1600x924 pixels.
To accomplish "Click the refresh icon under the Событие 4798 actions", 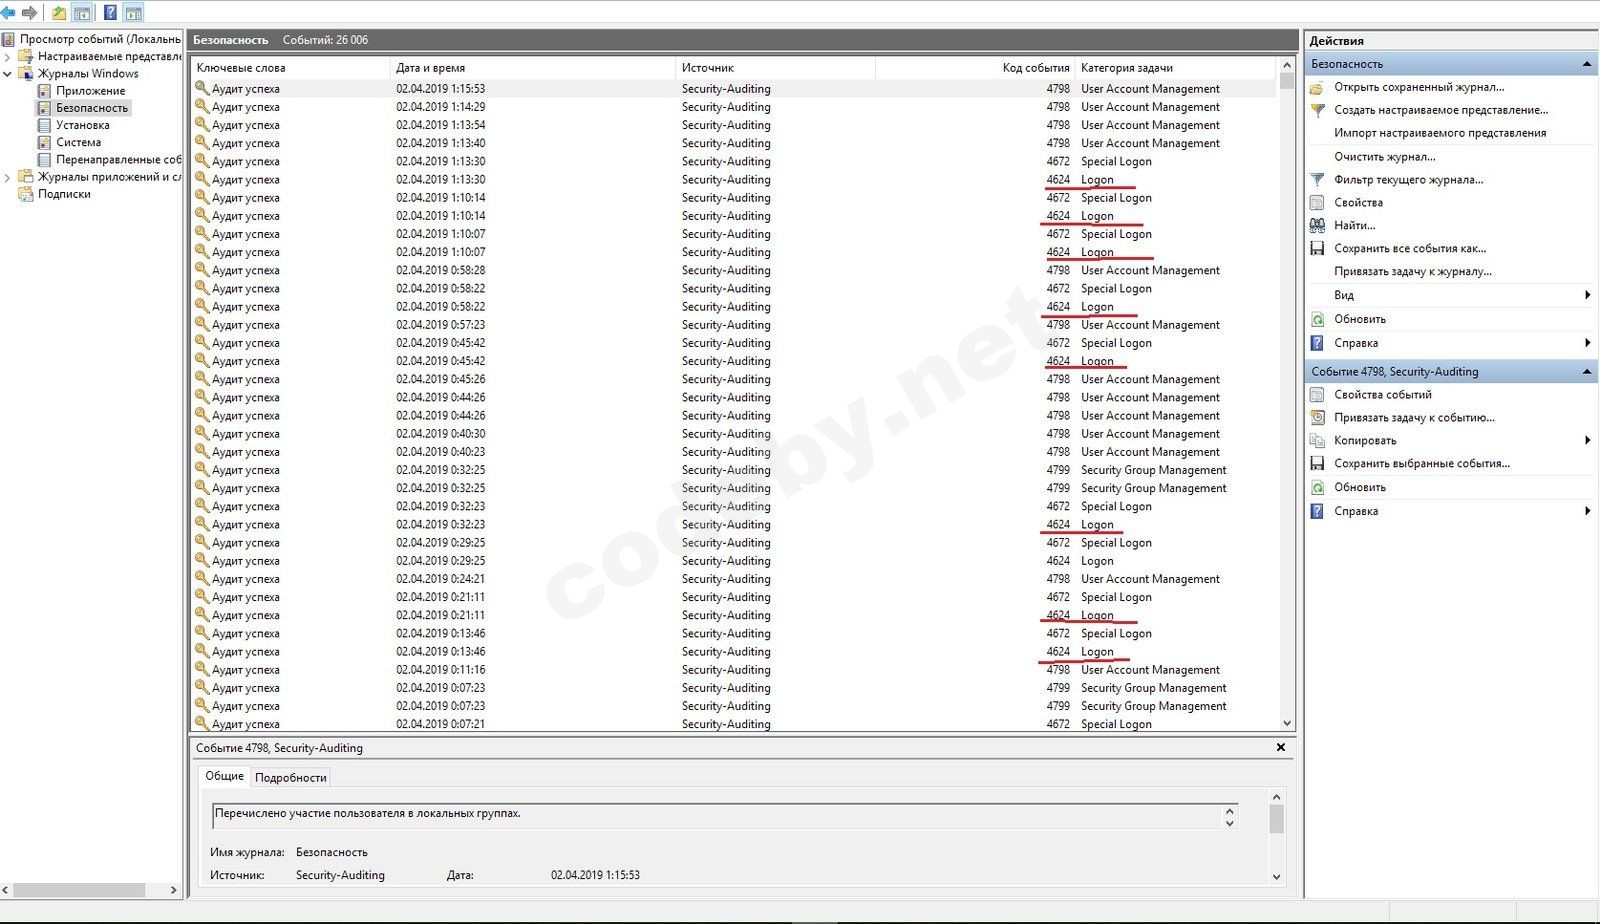I will 1317,487.
